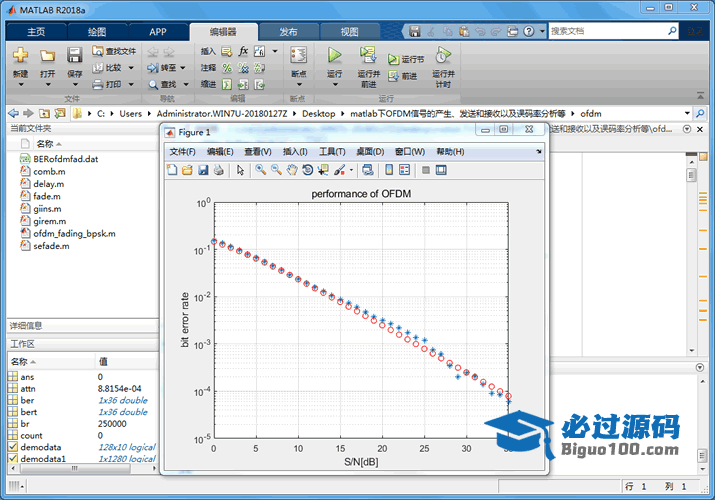Select BERofdmfad.dat in the file list
The width and height of the screenshot is (715, 500).
65,159
